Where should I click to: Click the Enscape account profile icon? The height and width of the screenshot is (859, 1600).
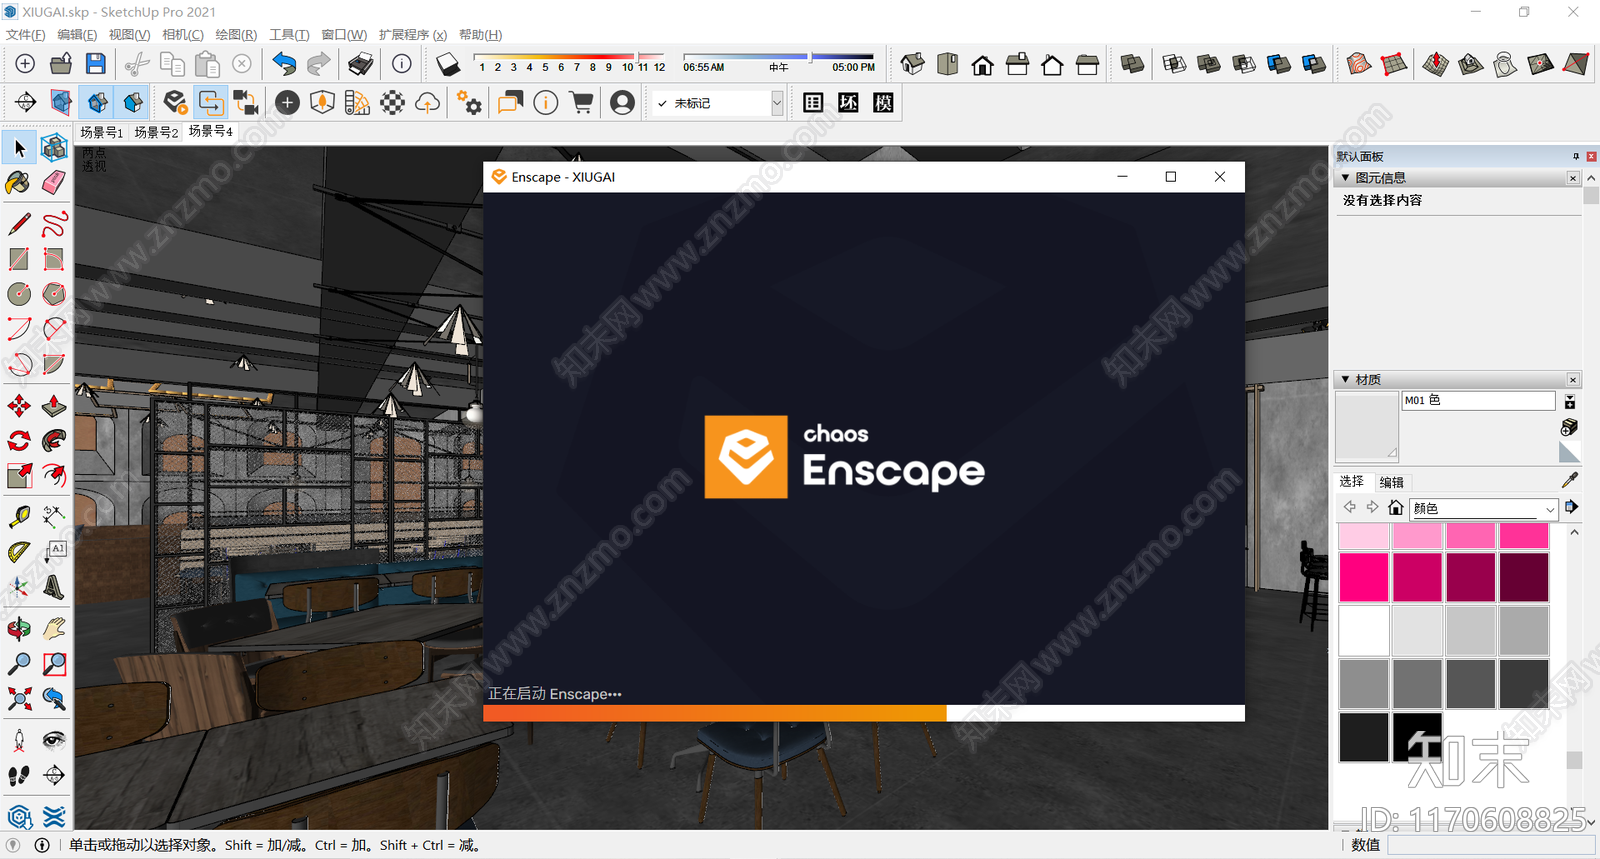622,102
